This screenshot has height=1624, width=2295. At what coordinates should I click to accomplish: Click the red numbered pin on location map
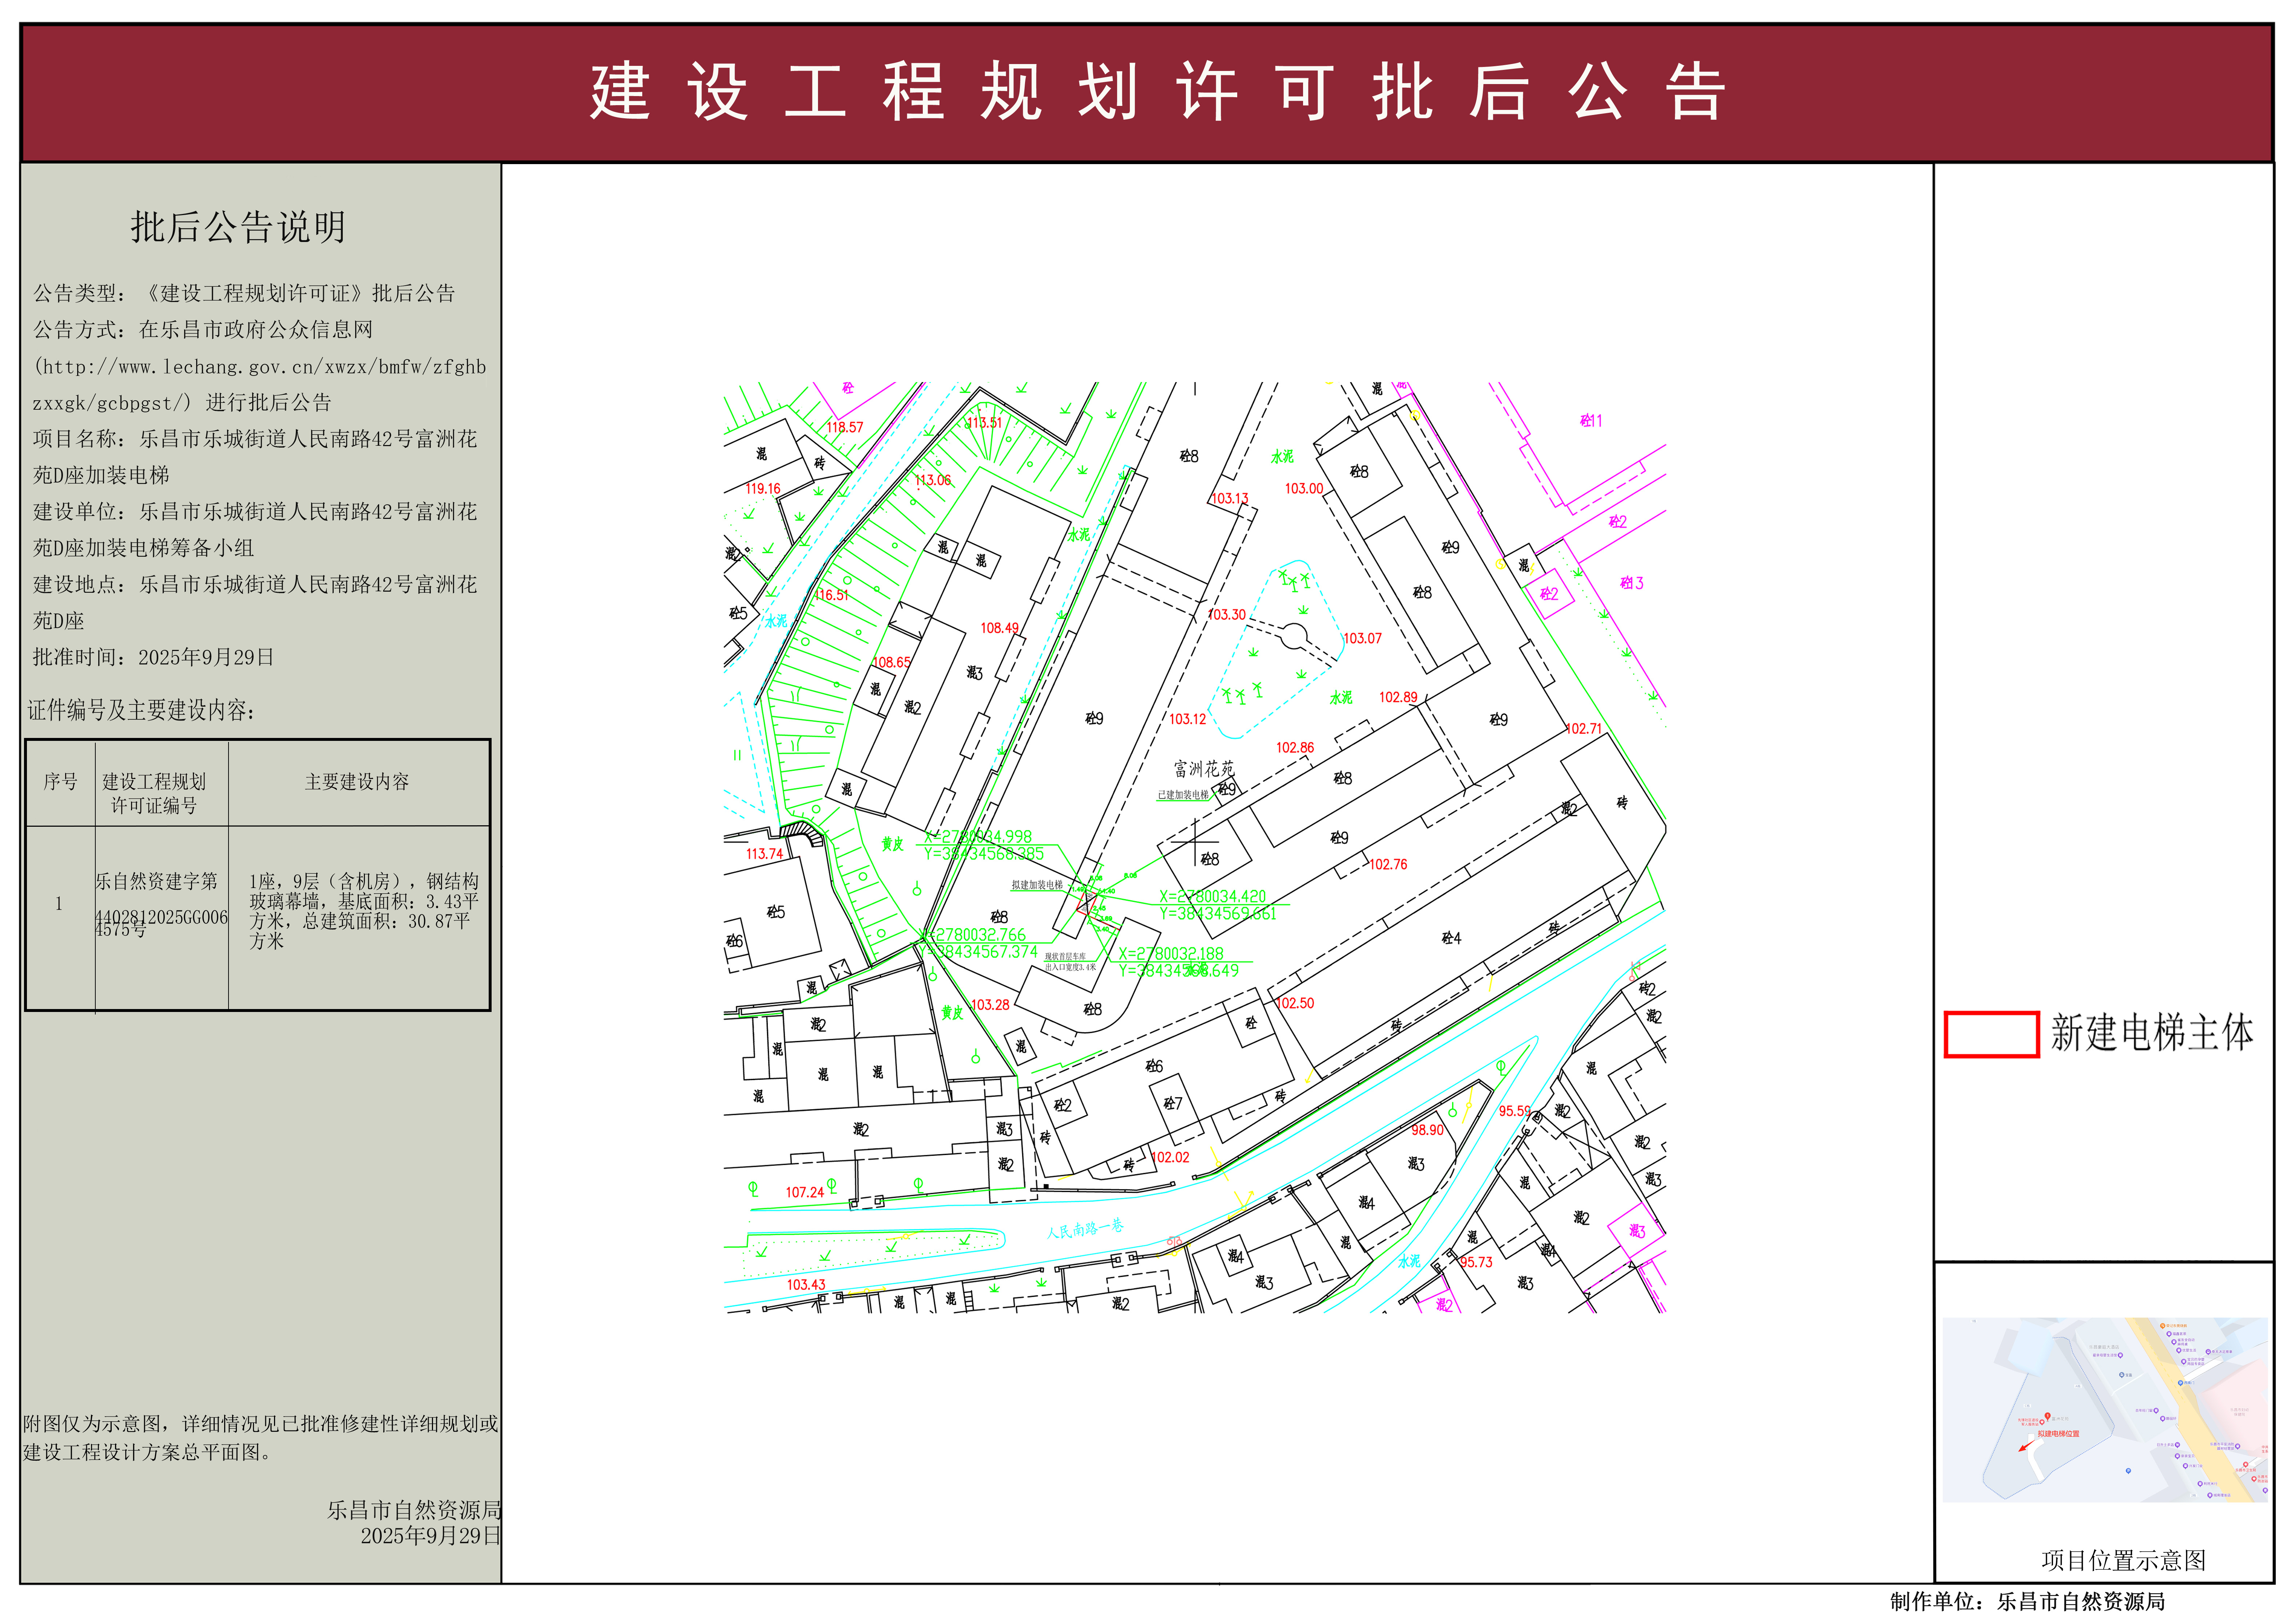coord(2048,1416)
